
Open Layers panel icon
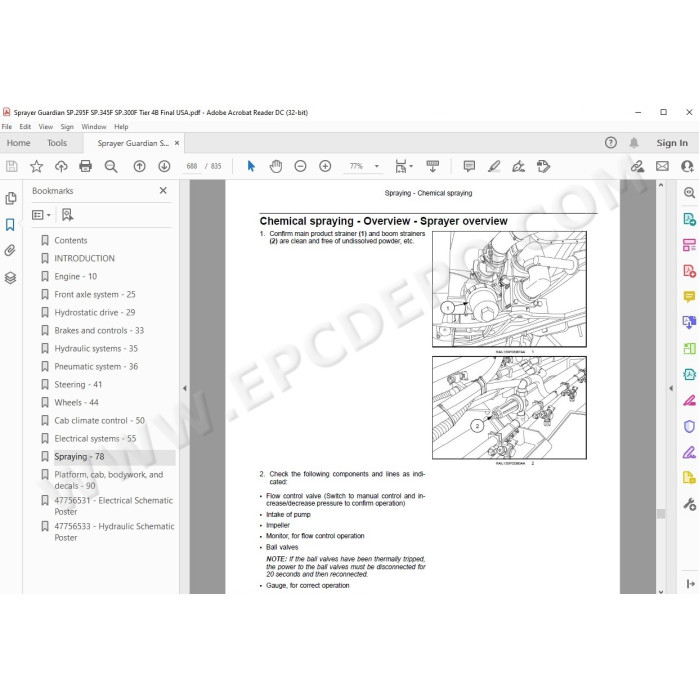pos(10,278)
